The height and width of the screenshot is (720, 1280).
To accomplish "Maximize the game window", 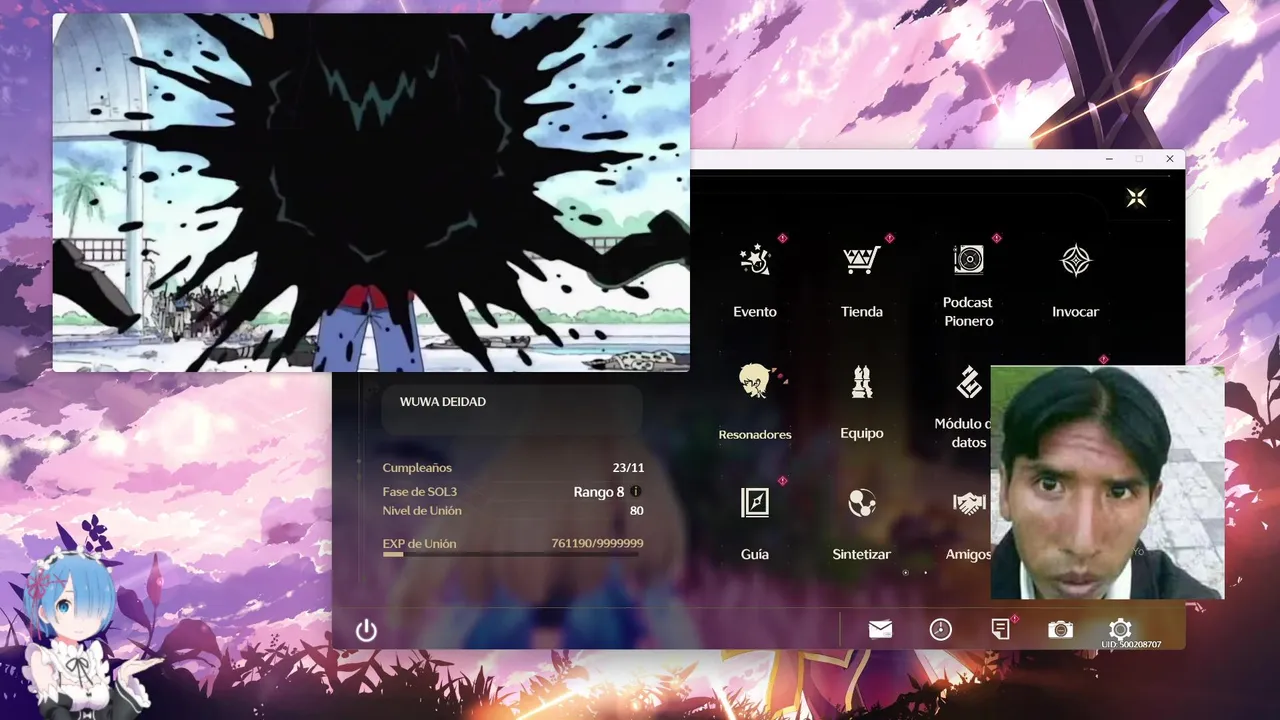I will point(1139,159).
